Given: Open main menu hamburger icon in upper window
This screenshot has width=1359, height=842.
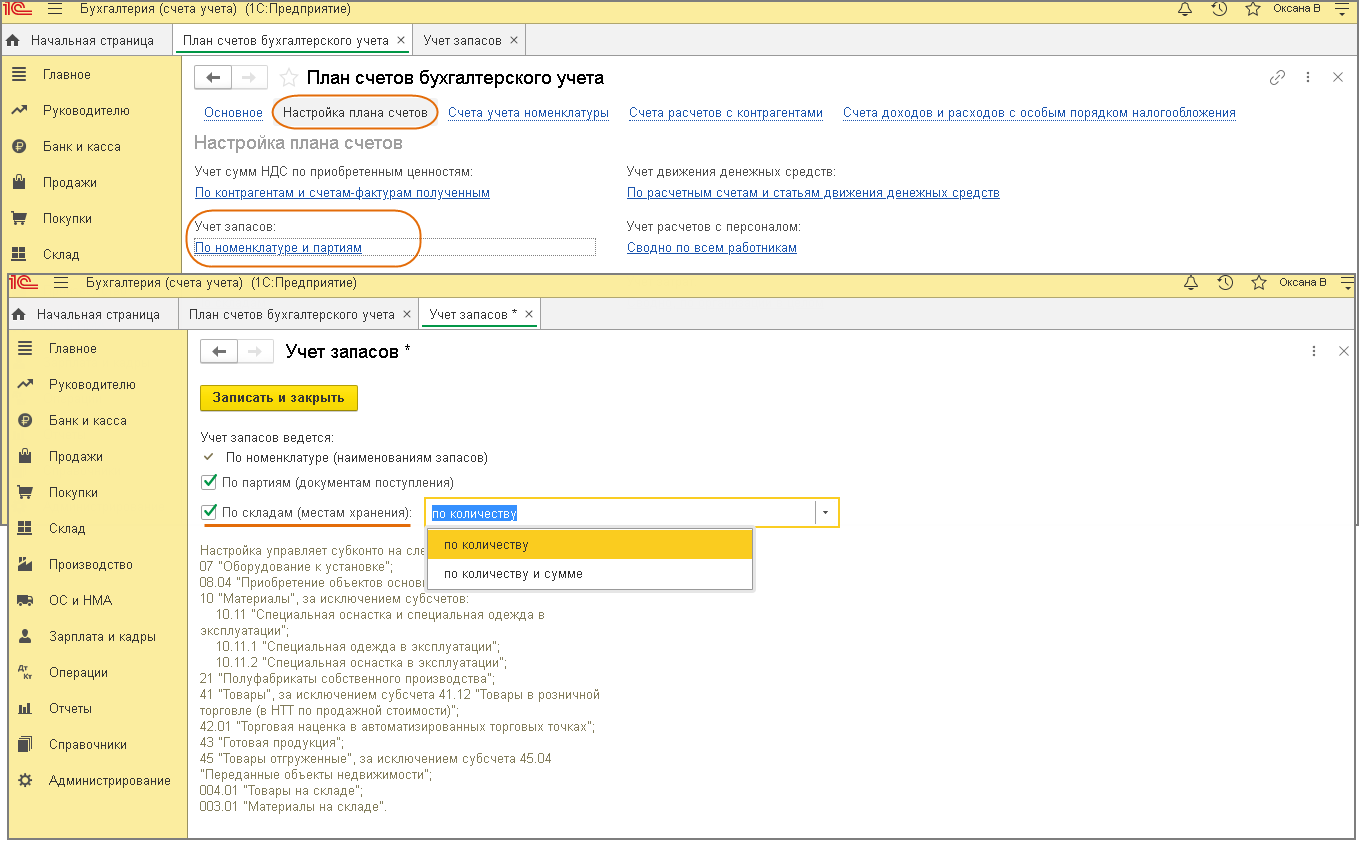Looking at the screenshot, I should pos(55,9).
